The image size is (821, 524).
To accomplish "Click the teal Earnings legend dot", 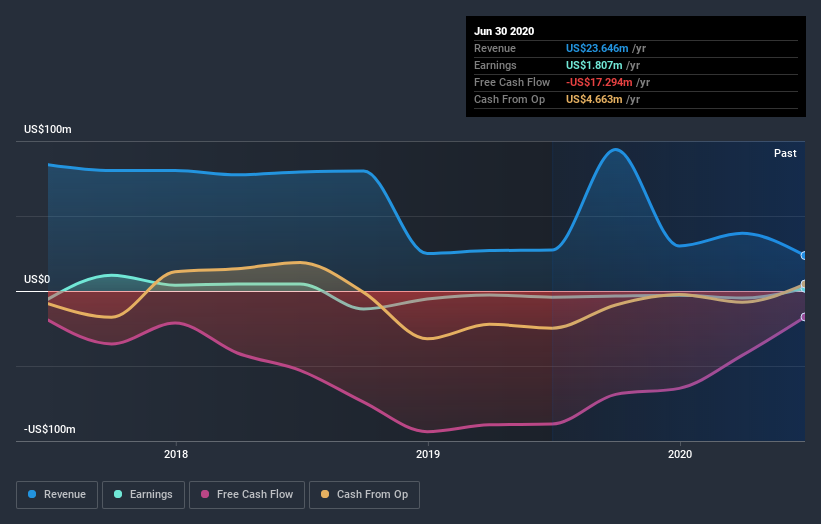I will click(x=118, y=494).
